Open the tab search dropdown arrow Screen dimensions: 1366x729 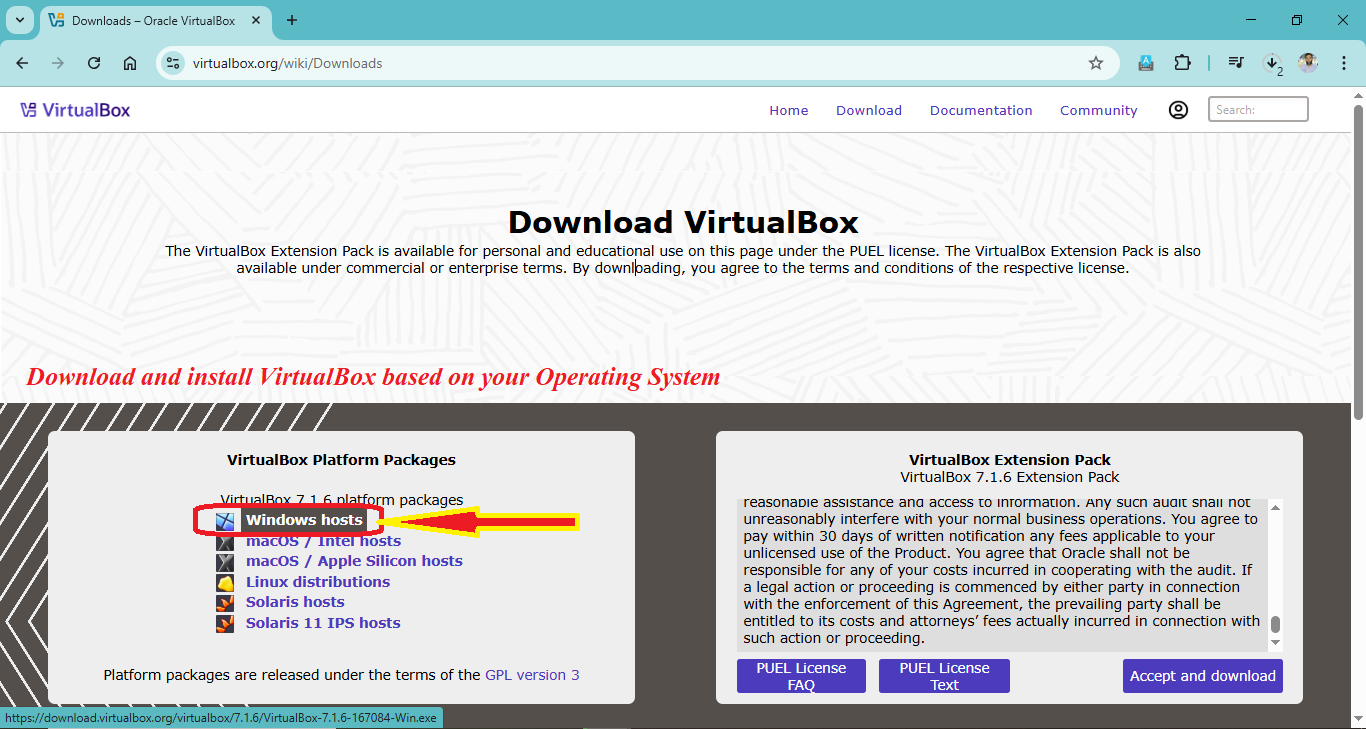point(19,20)
